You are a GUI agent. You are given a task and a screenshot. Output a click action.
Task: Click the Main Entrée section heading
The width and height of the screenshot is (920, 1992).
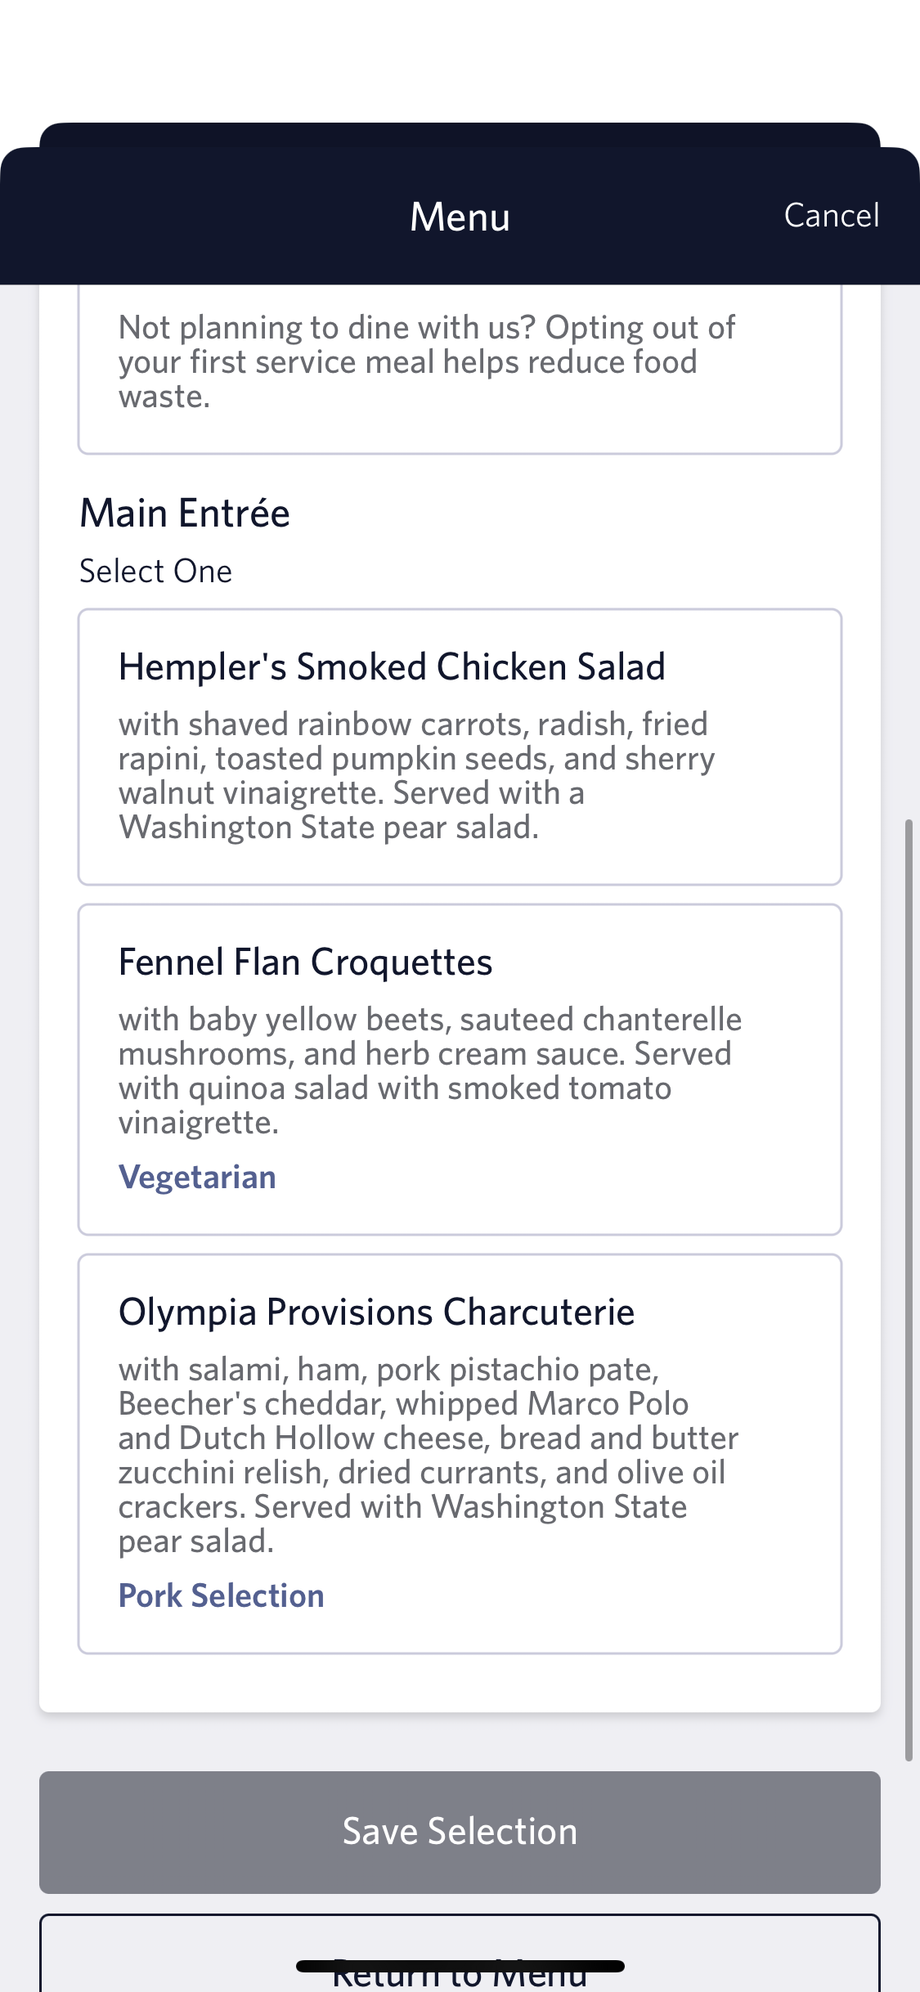(x=185, y=513)
